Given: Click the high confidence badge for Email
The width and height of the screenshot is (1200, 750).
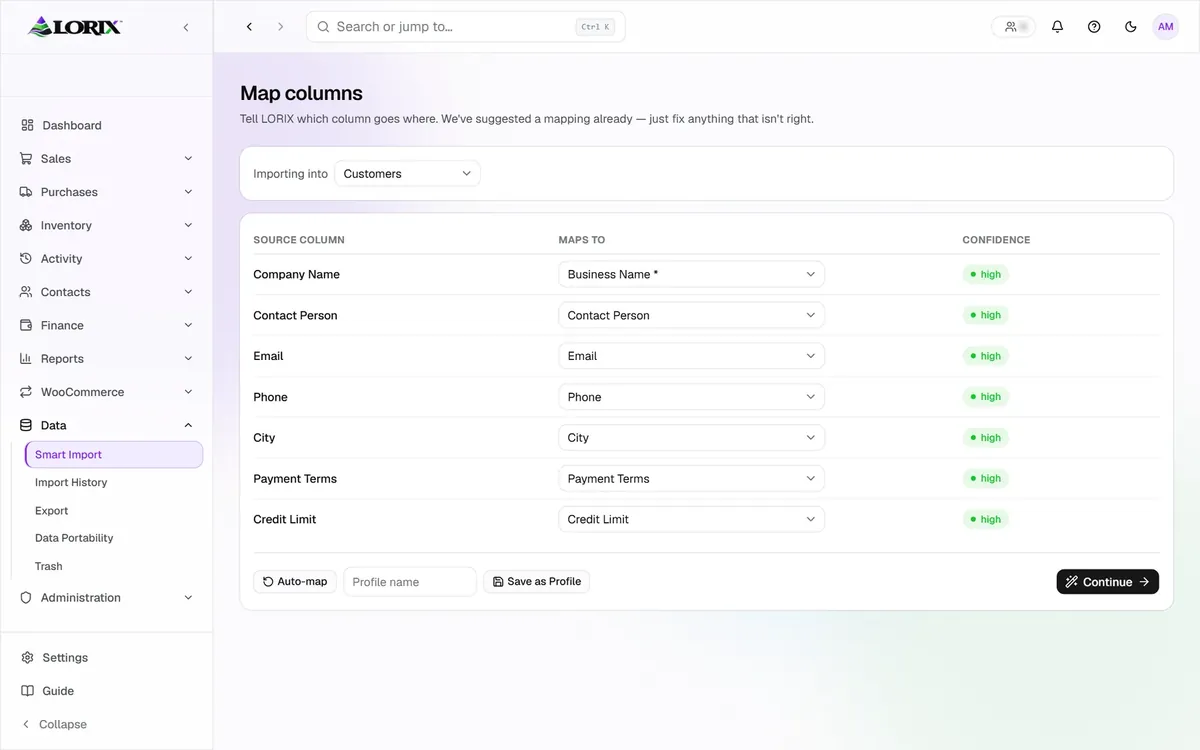Looking at the screenshot, I should coord(985,356).
